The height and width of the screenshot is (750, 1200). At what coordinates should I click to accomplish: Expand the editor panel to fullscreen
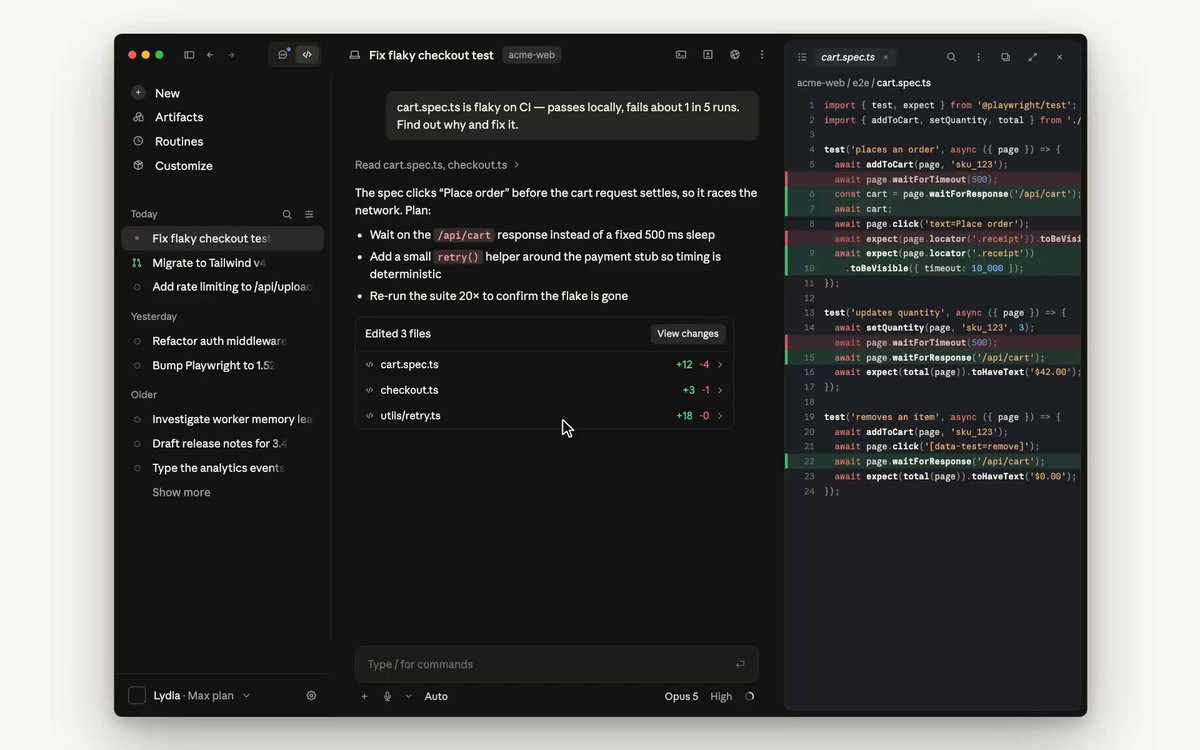click(1032, 57)
